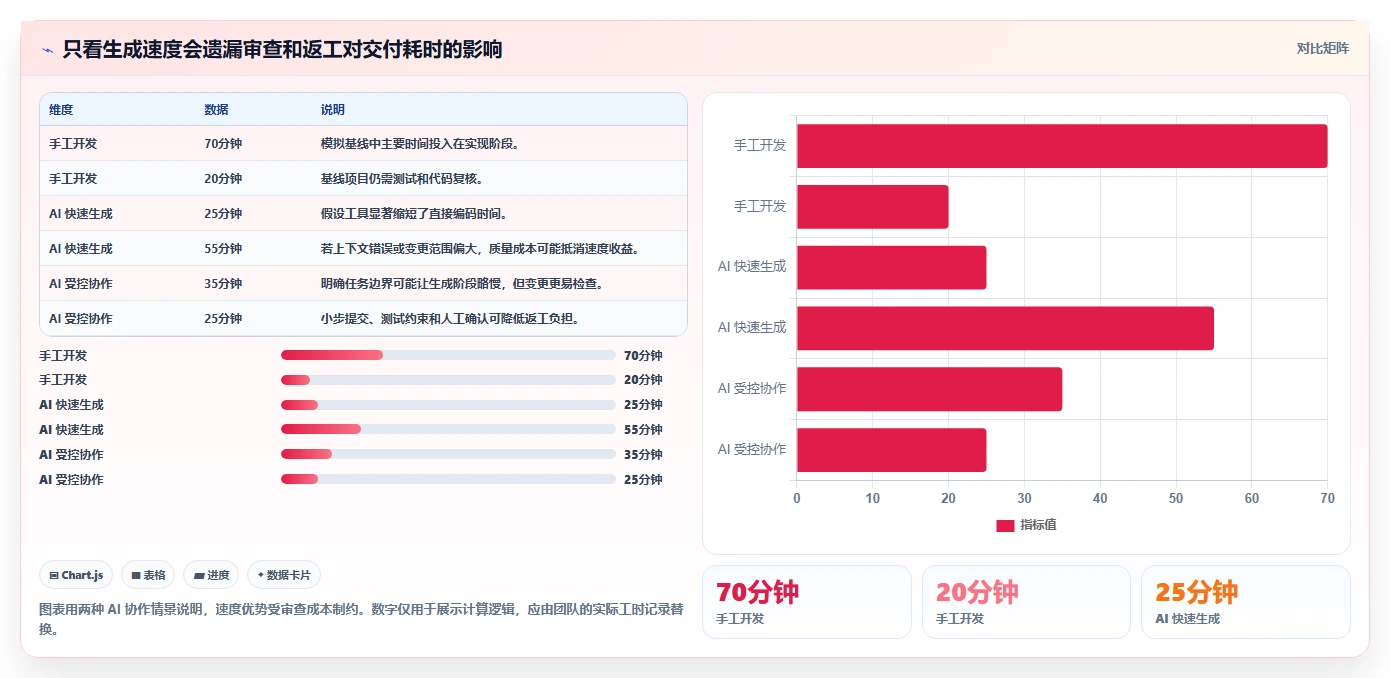The width and height of the screenshot is (1390, 678).
Task: Click the 说明 column header
Action: pyautogui.click(x=332, y=110)
